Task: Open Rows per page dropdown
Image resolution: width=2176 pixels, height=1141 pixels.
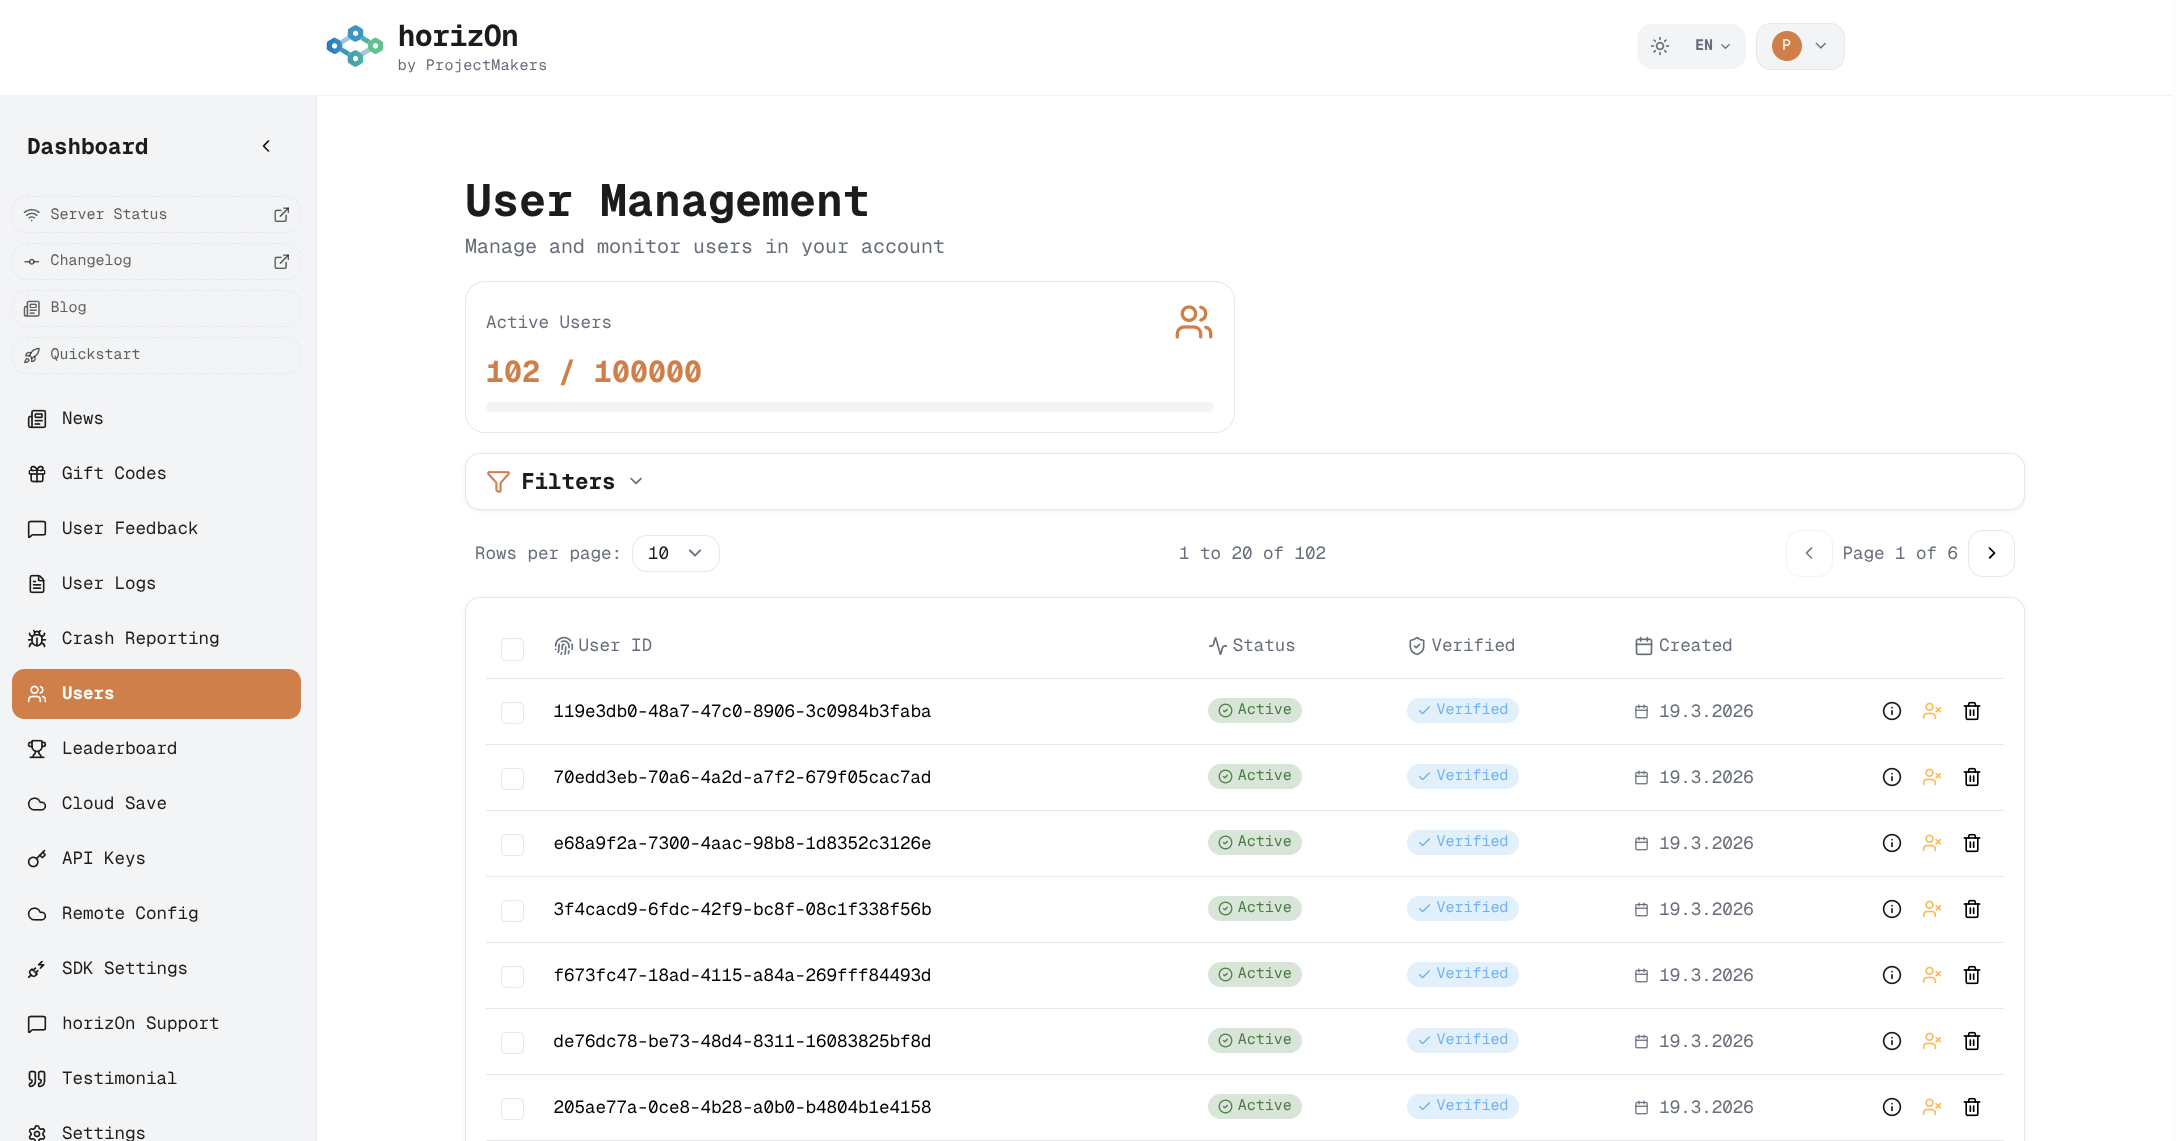Action: 675,553
